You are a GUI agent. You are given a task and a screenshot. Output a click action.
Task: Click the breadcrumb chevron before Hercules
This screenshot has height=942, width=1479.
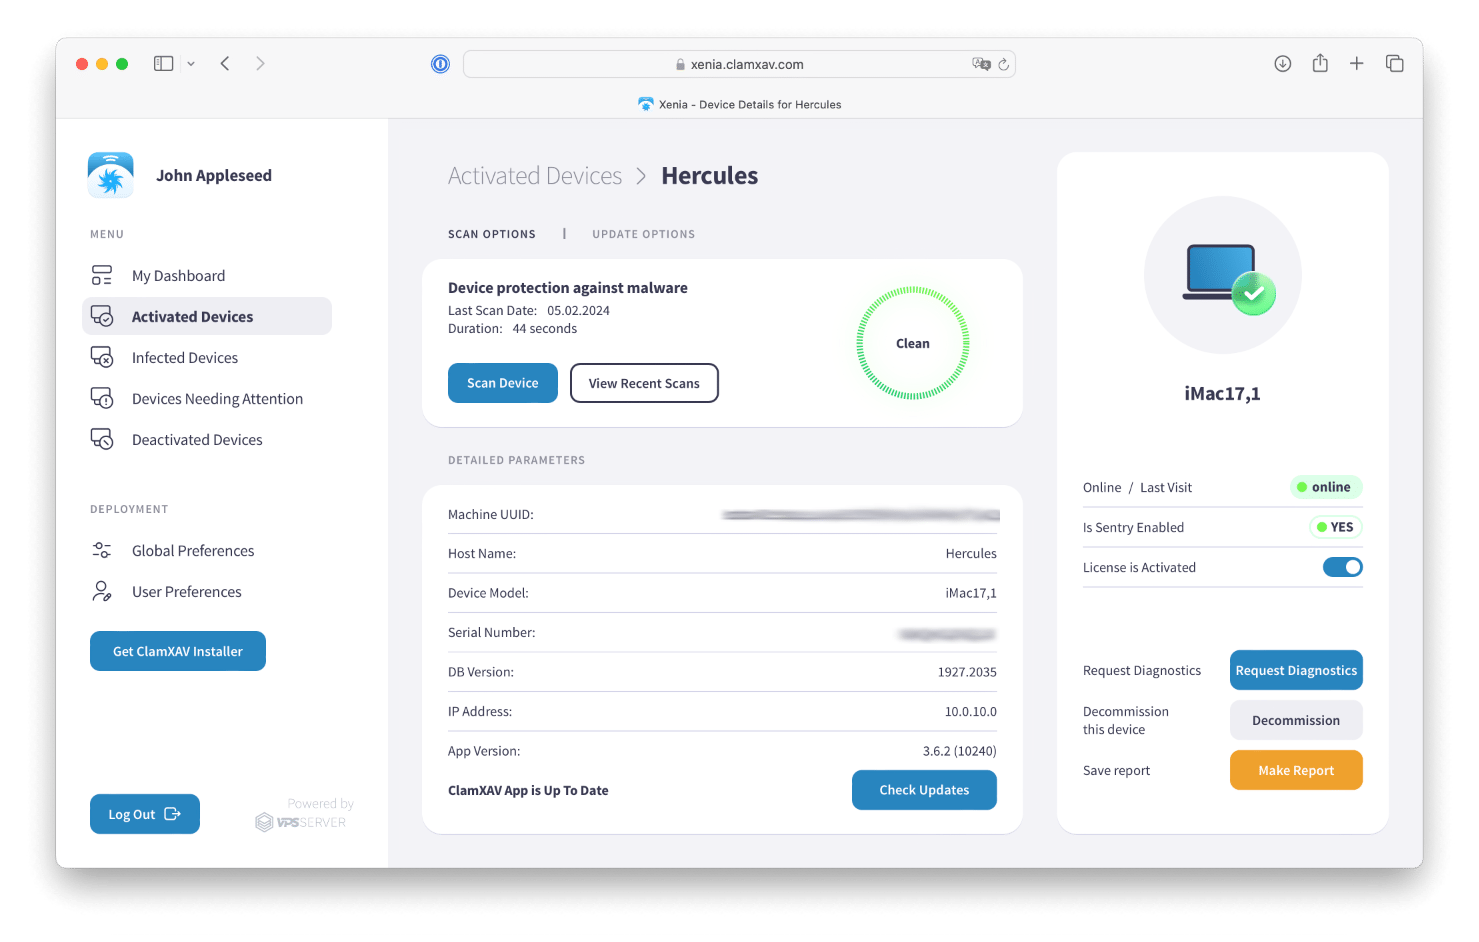click(x=641, y=176)
